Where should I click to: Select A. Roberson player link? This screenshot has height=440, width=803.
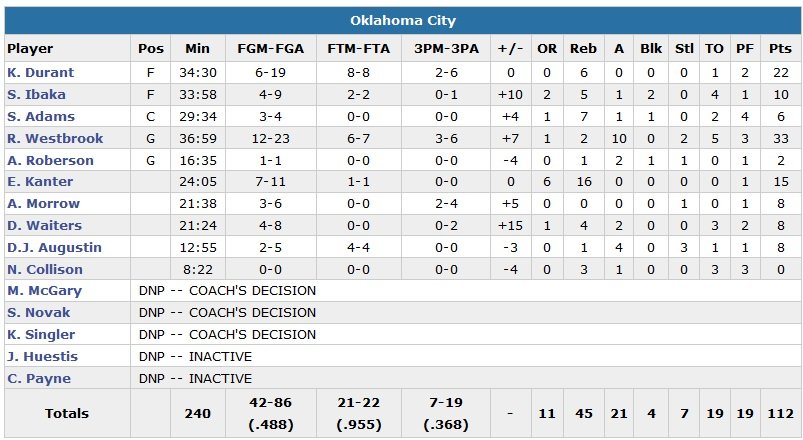(x=50, y=161)
